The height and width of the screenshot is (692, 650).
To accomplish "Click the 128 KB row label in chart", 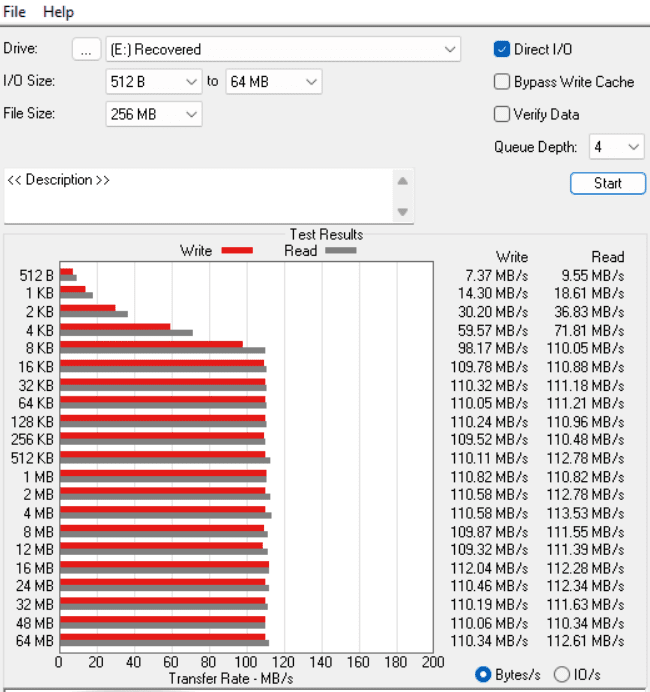I will coord(32,422).
